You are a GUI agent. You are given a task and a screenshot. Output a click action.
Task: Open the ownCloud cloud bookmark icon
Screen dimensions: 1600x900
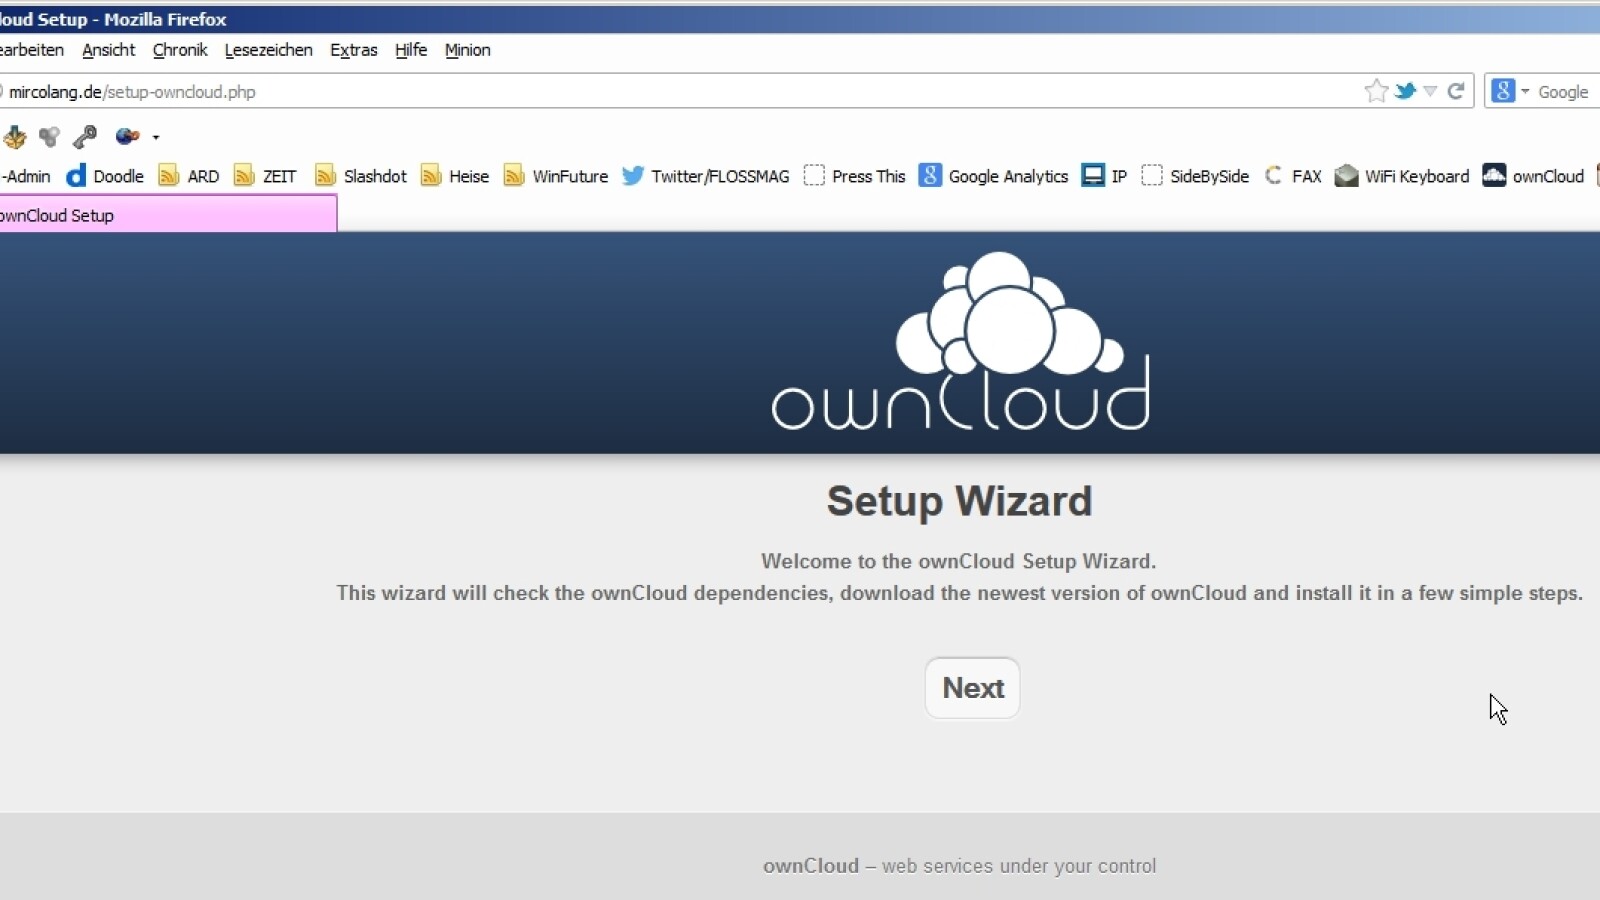[x=1495, y=175]
